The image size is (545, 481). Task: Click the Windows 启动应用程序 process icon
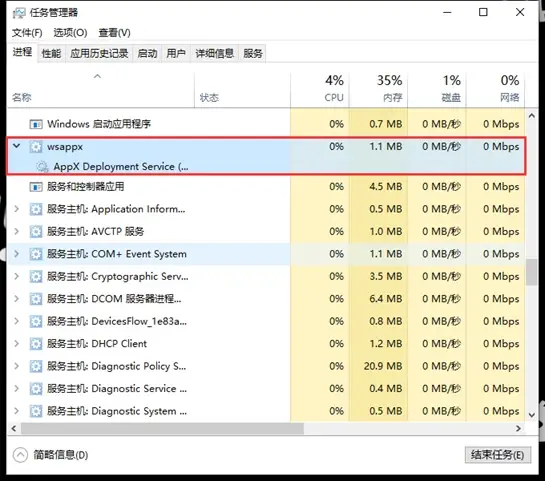pos(35,124)
